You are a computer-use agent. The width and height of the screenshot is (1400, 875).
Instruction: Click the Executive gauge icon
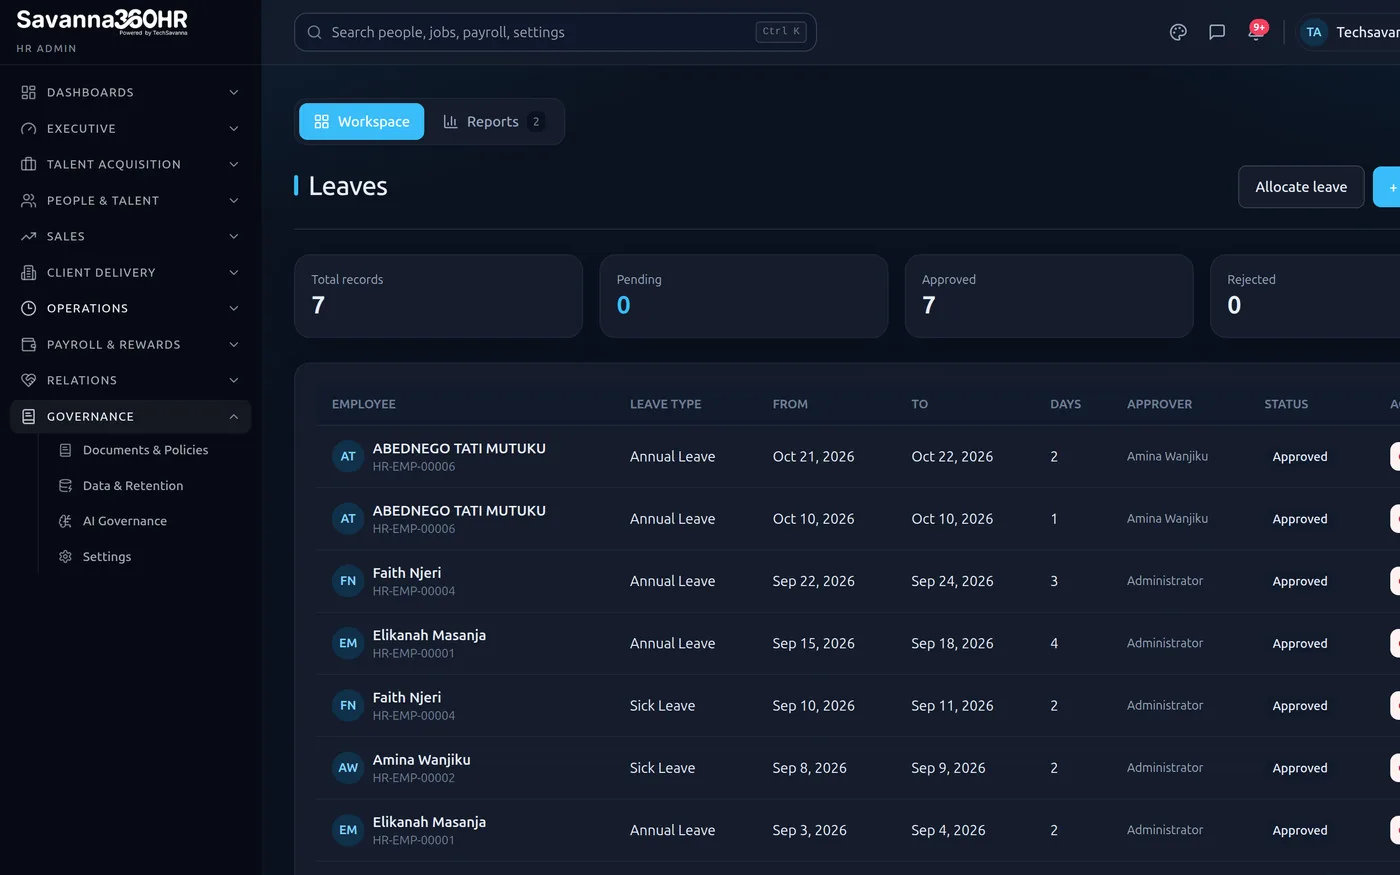pyautogui.click(x=28, y=128)
